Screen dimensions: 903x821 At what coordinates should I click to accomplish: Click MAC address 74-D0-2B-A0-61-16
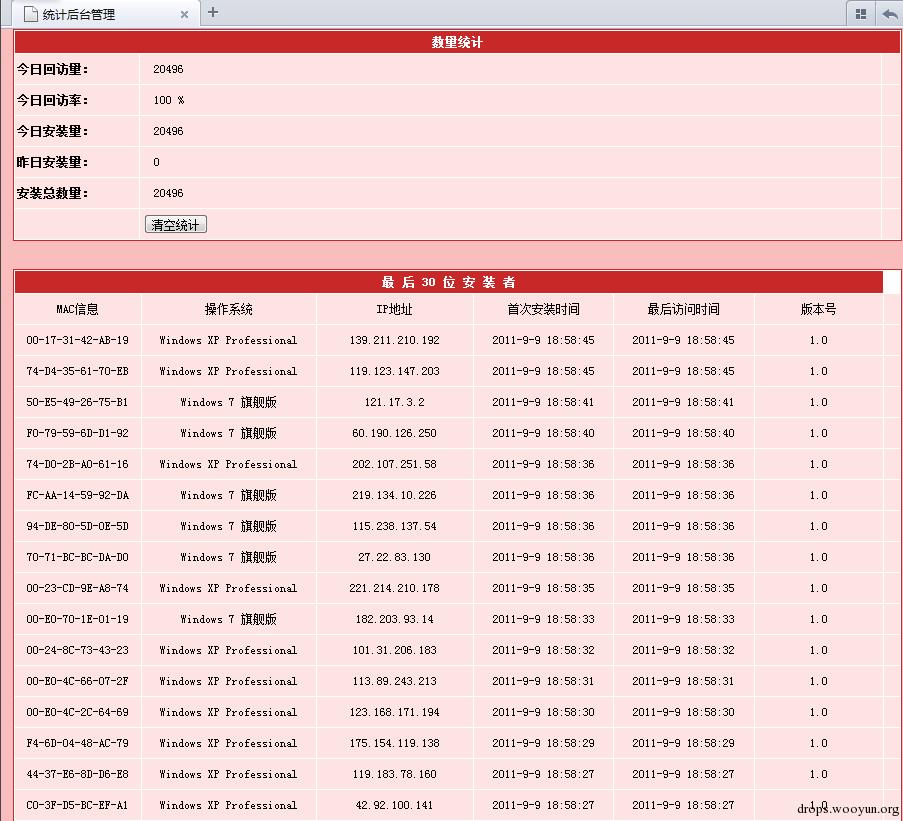pos(77,464)
